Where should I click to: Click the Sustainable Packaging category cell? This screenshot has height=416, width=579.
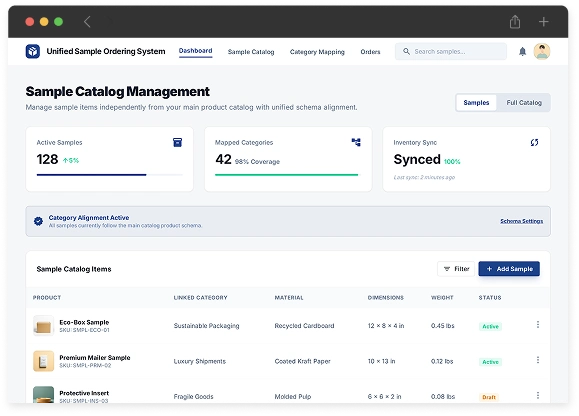[206, 326]
